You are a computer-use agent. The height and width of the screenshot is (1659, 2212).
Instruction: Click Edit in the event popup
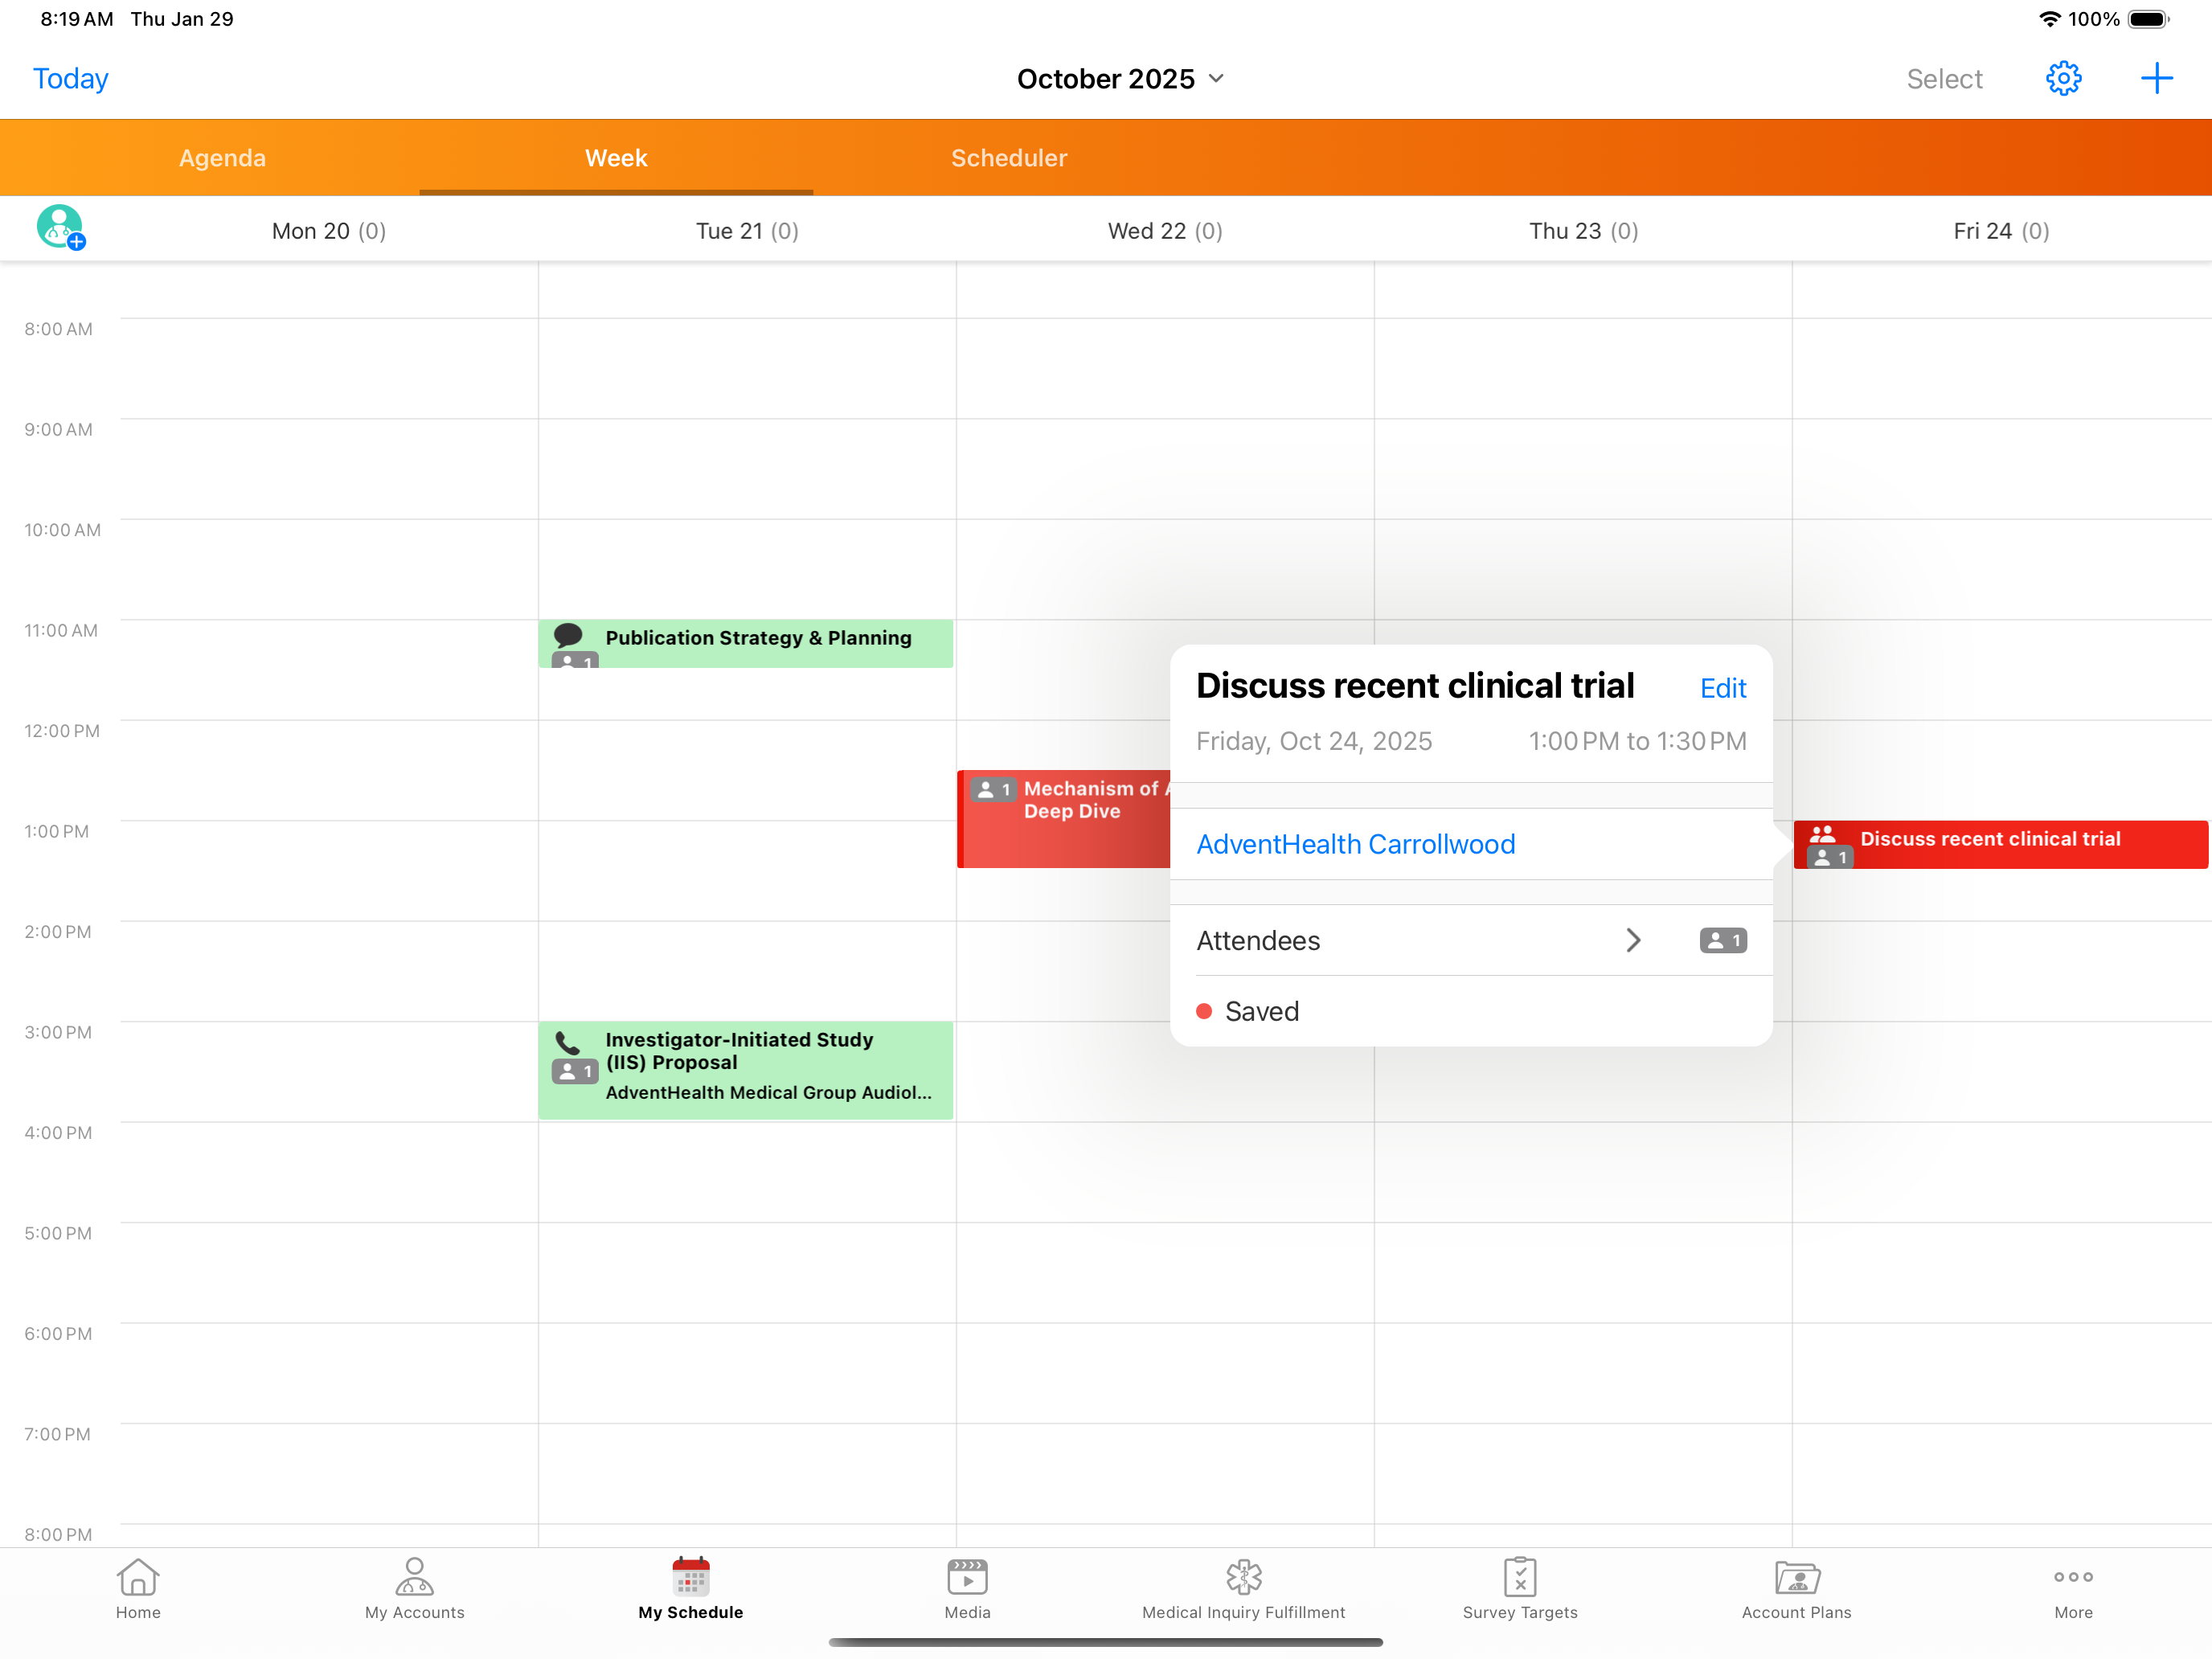point(1722,688)
